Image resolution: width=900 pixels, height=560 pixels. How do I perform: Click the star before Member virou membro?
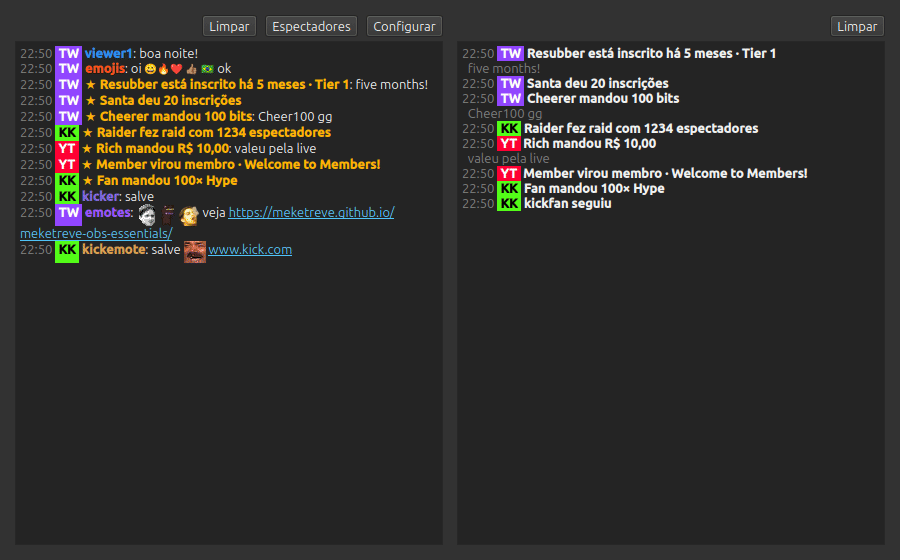point(87,165)
